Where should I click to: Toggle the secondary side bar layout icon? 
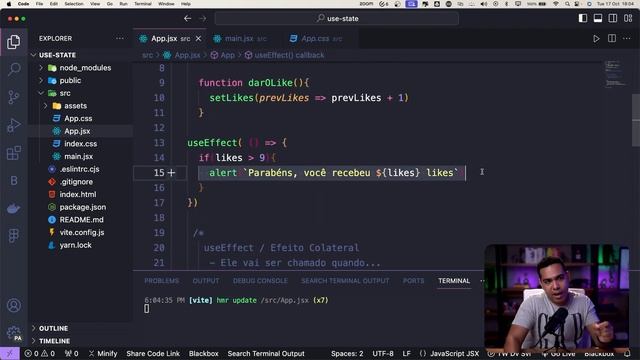coord(613,18)
